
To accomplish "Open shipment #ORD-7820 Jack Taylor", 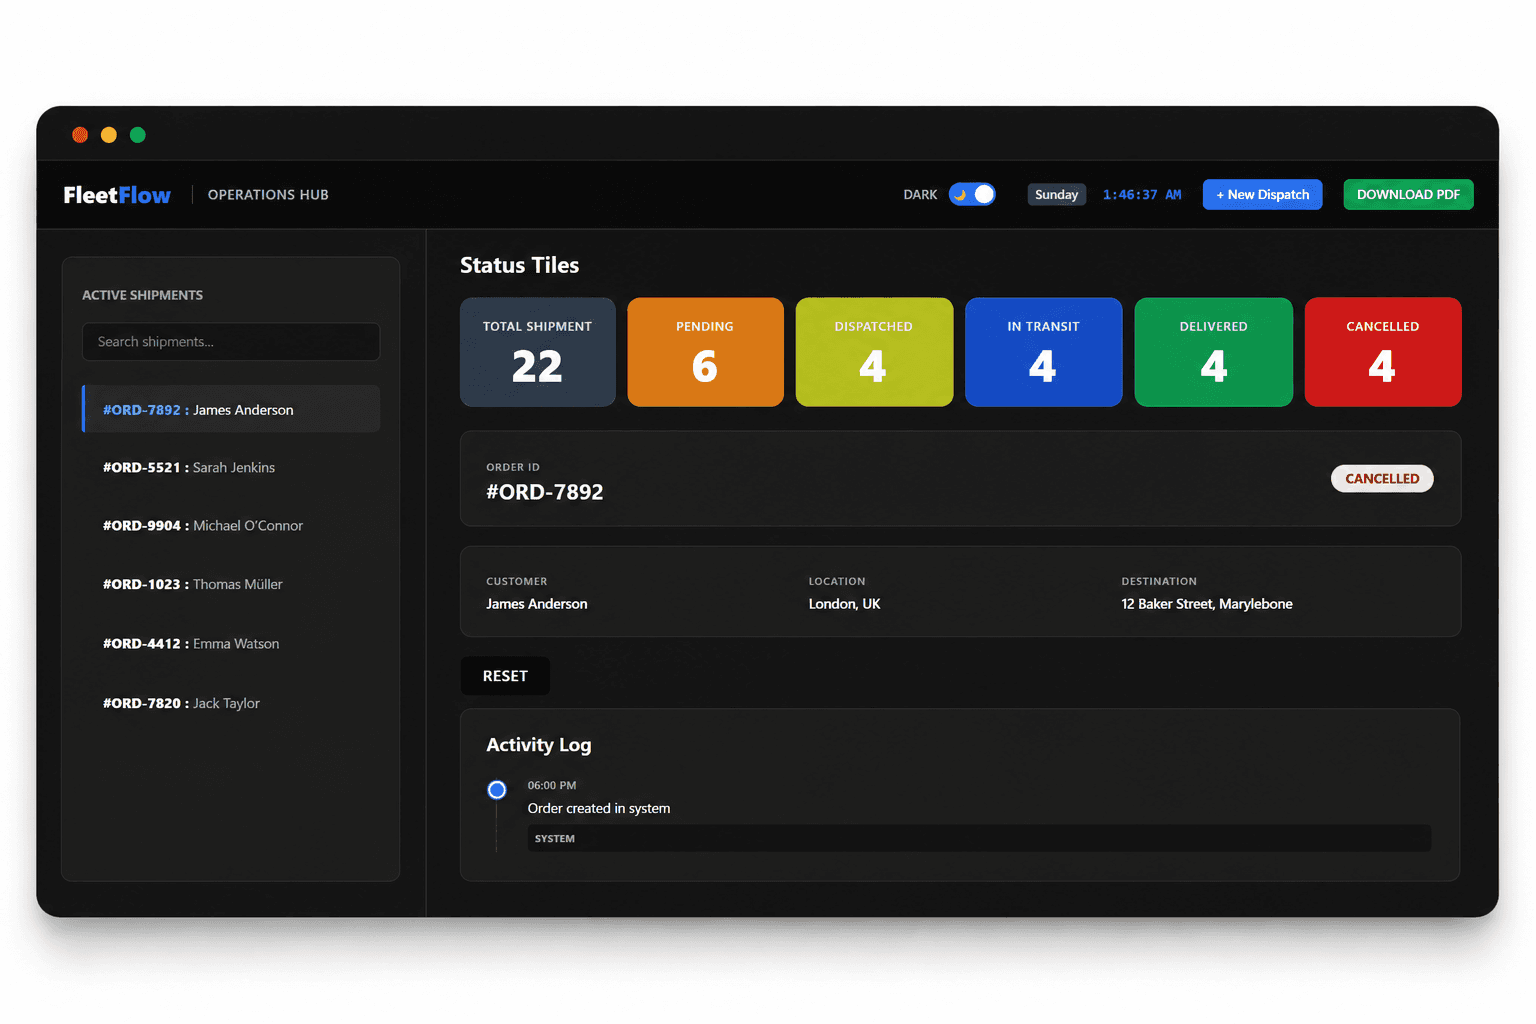I will click(231, 703).
